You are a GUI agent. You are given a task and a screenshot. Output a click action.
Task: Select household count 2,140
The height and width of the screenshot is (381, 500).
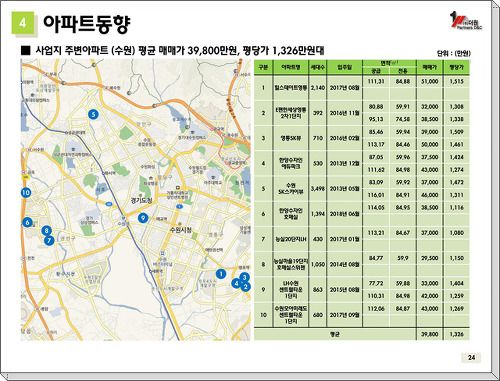pos(318,88)
